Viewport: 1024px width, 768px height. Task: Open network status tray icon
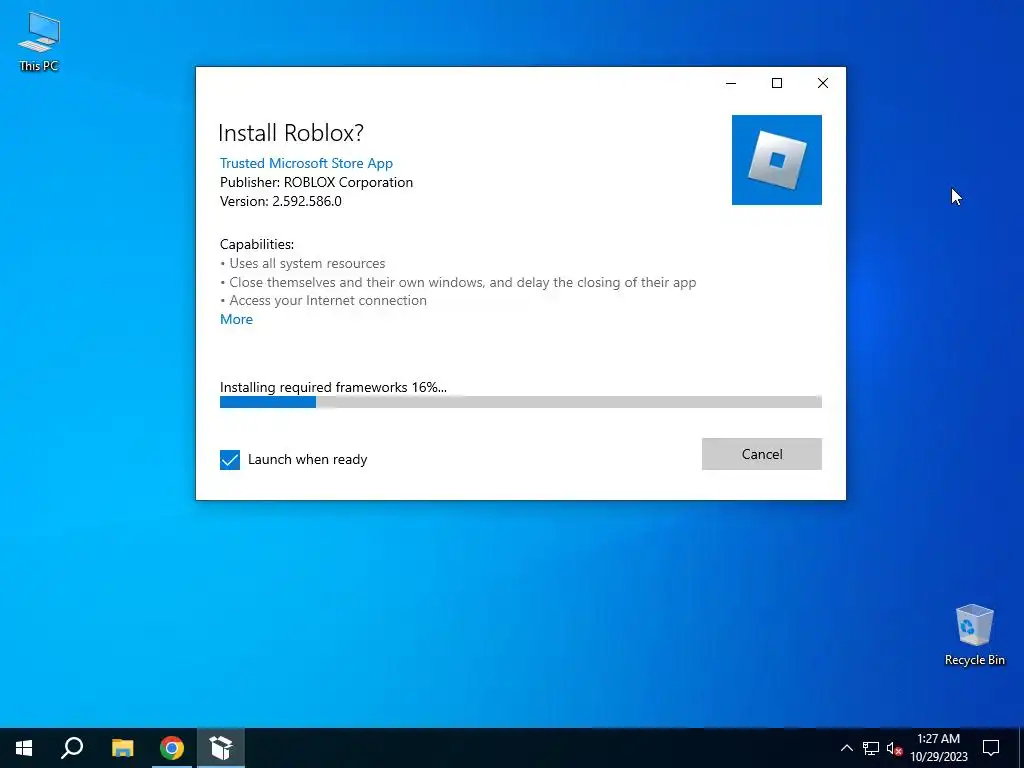871,748
